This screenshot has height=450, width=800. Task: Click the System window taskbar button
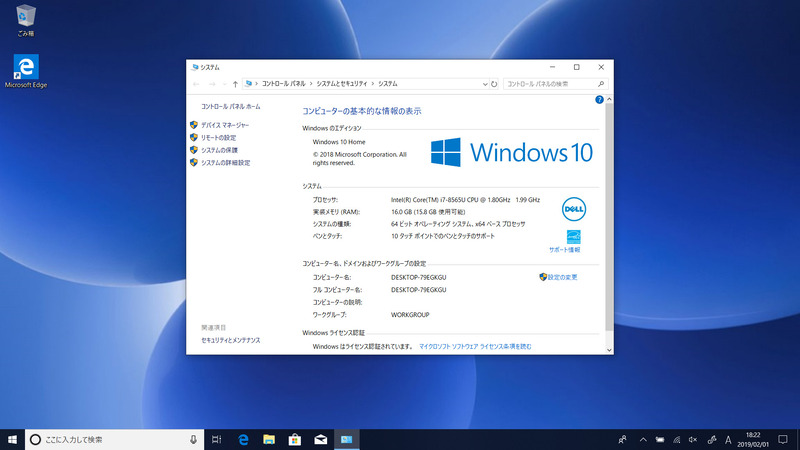point(346,439)
